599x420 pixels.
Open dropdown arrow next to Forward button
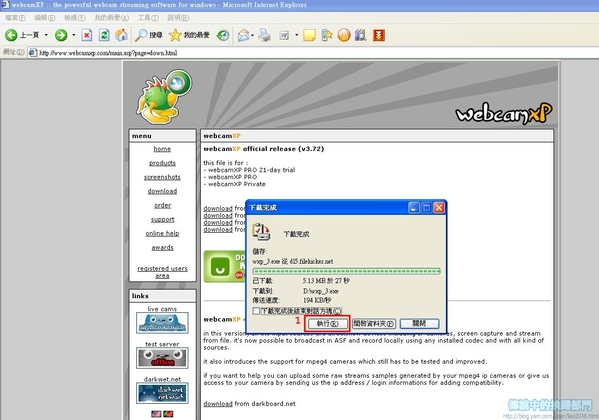pyautogui.click(x=74, y=35)
